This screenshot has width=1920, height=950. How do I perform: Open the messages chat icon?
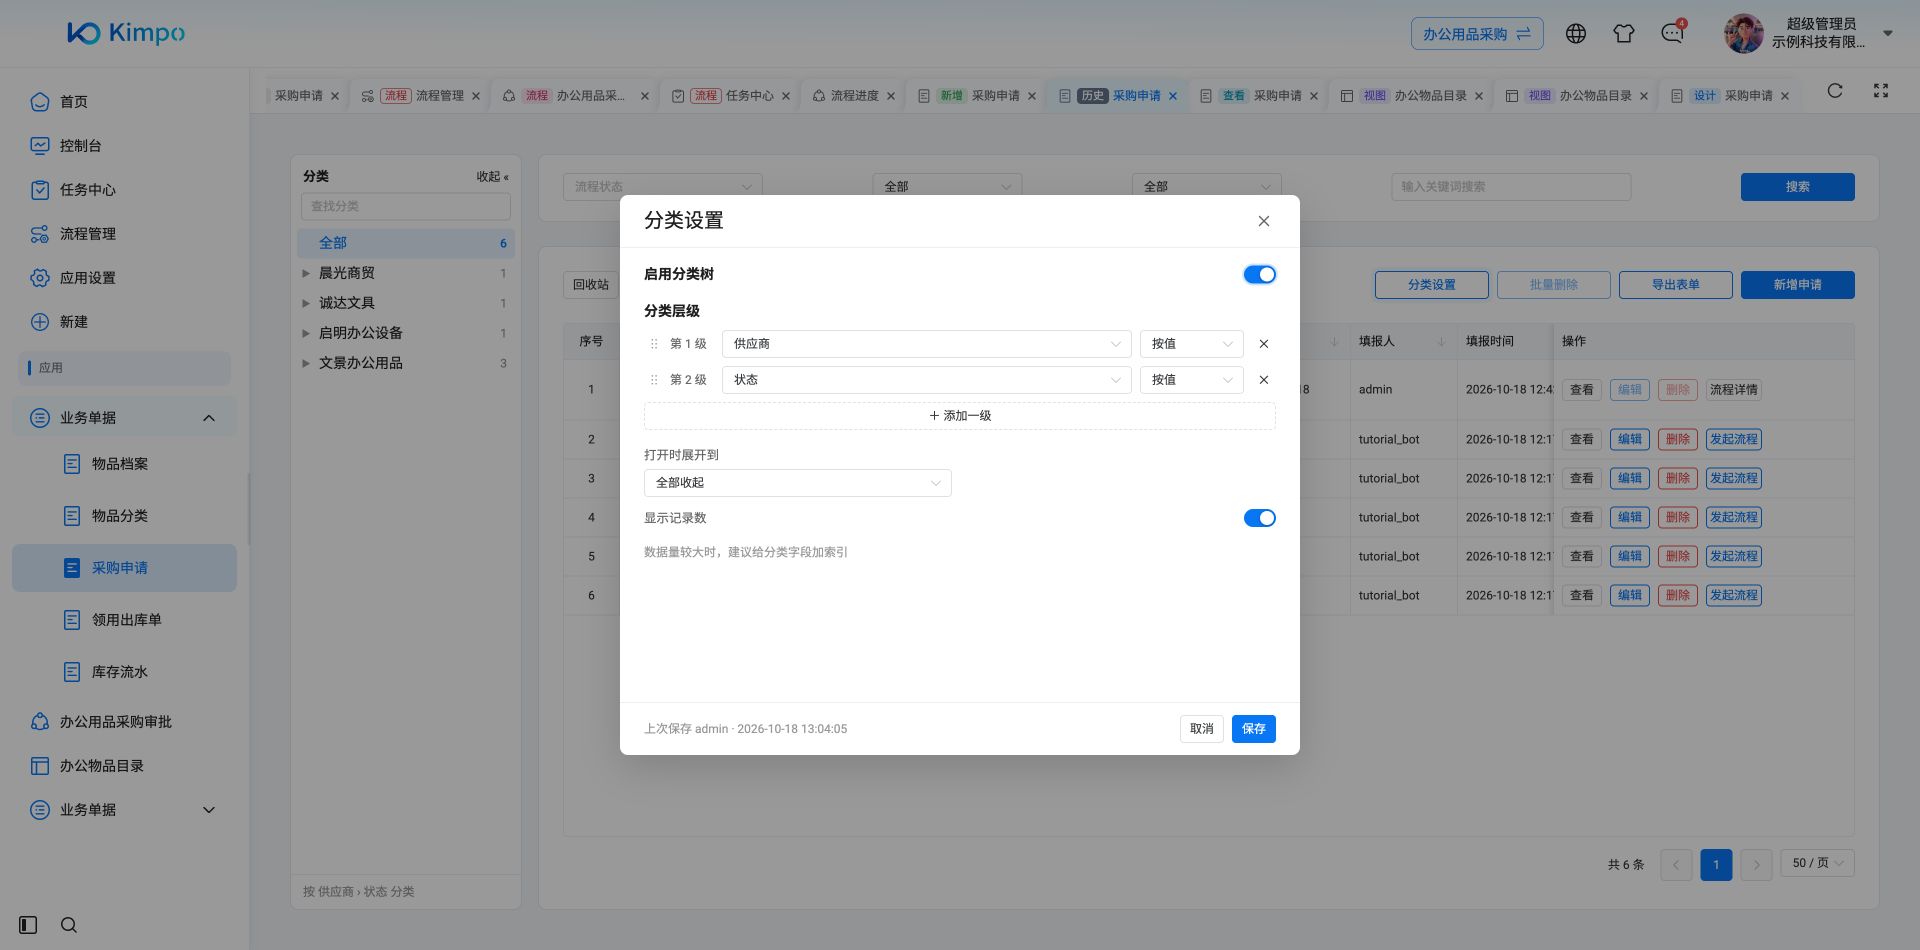tap(1672, 34)
